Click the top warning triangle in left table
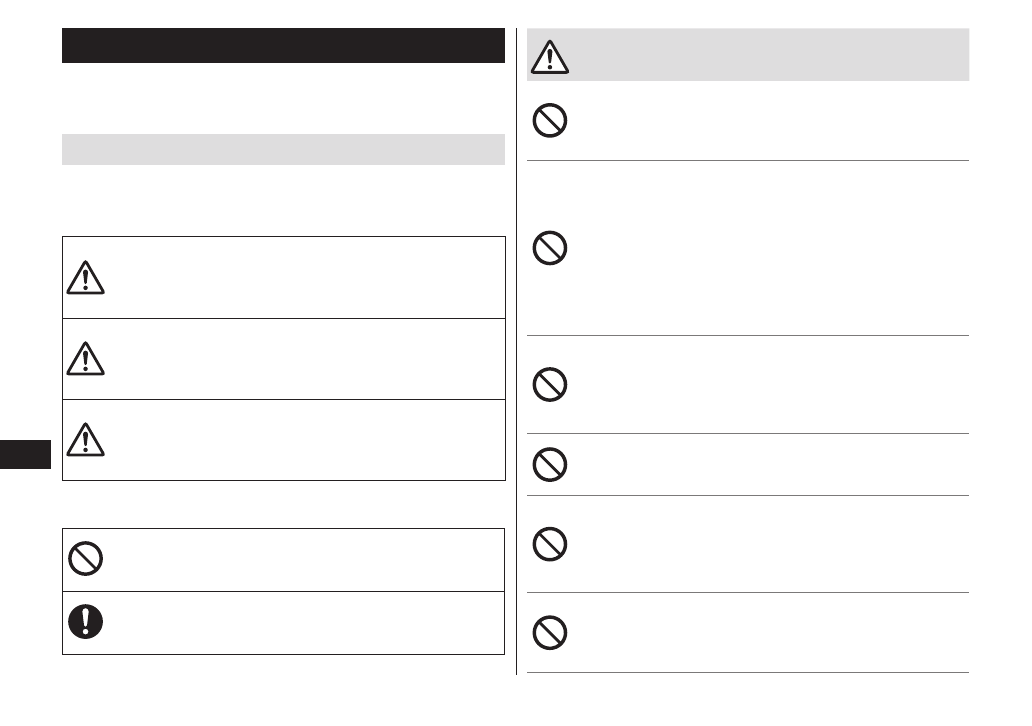The height and width of the screenshot is (726, 1032). coord(86,278)
